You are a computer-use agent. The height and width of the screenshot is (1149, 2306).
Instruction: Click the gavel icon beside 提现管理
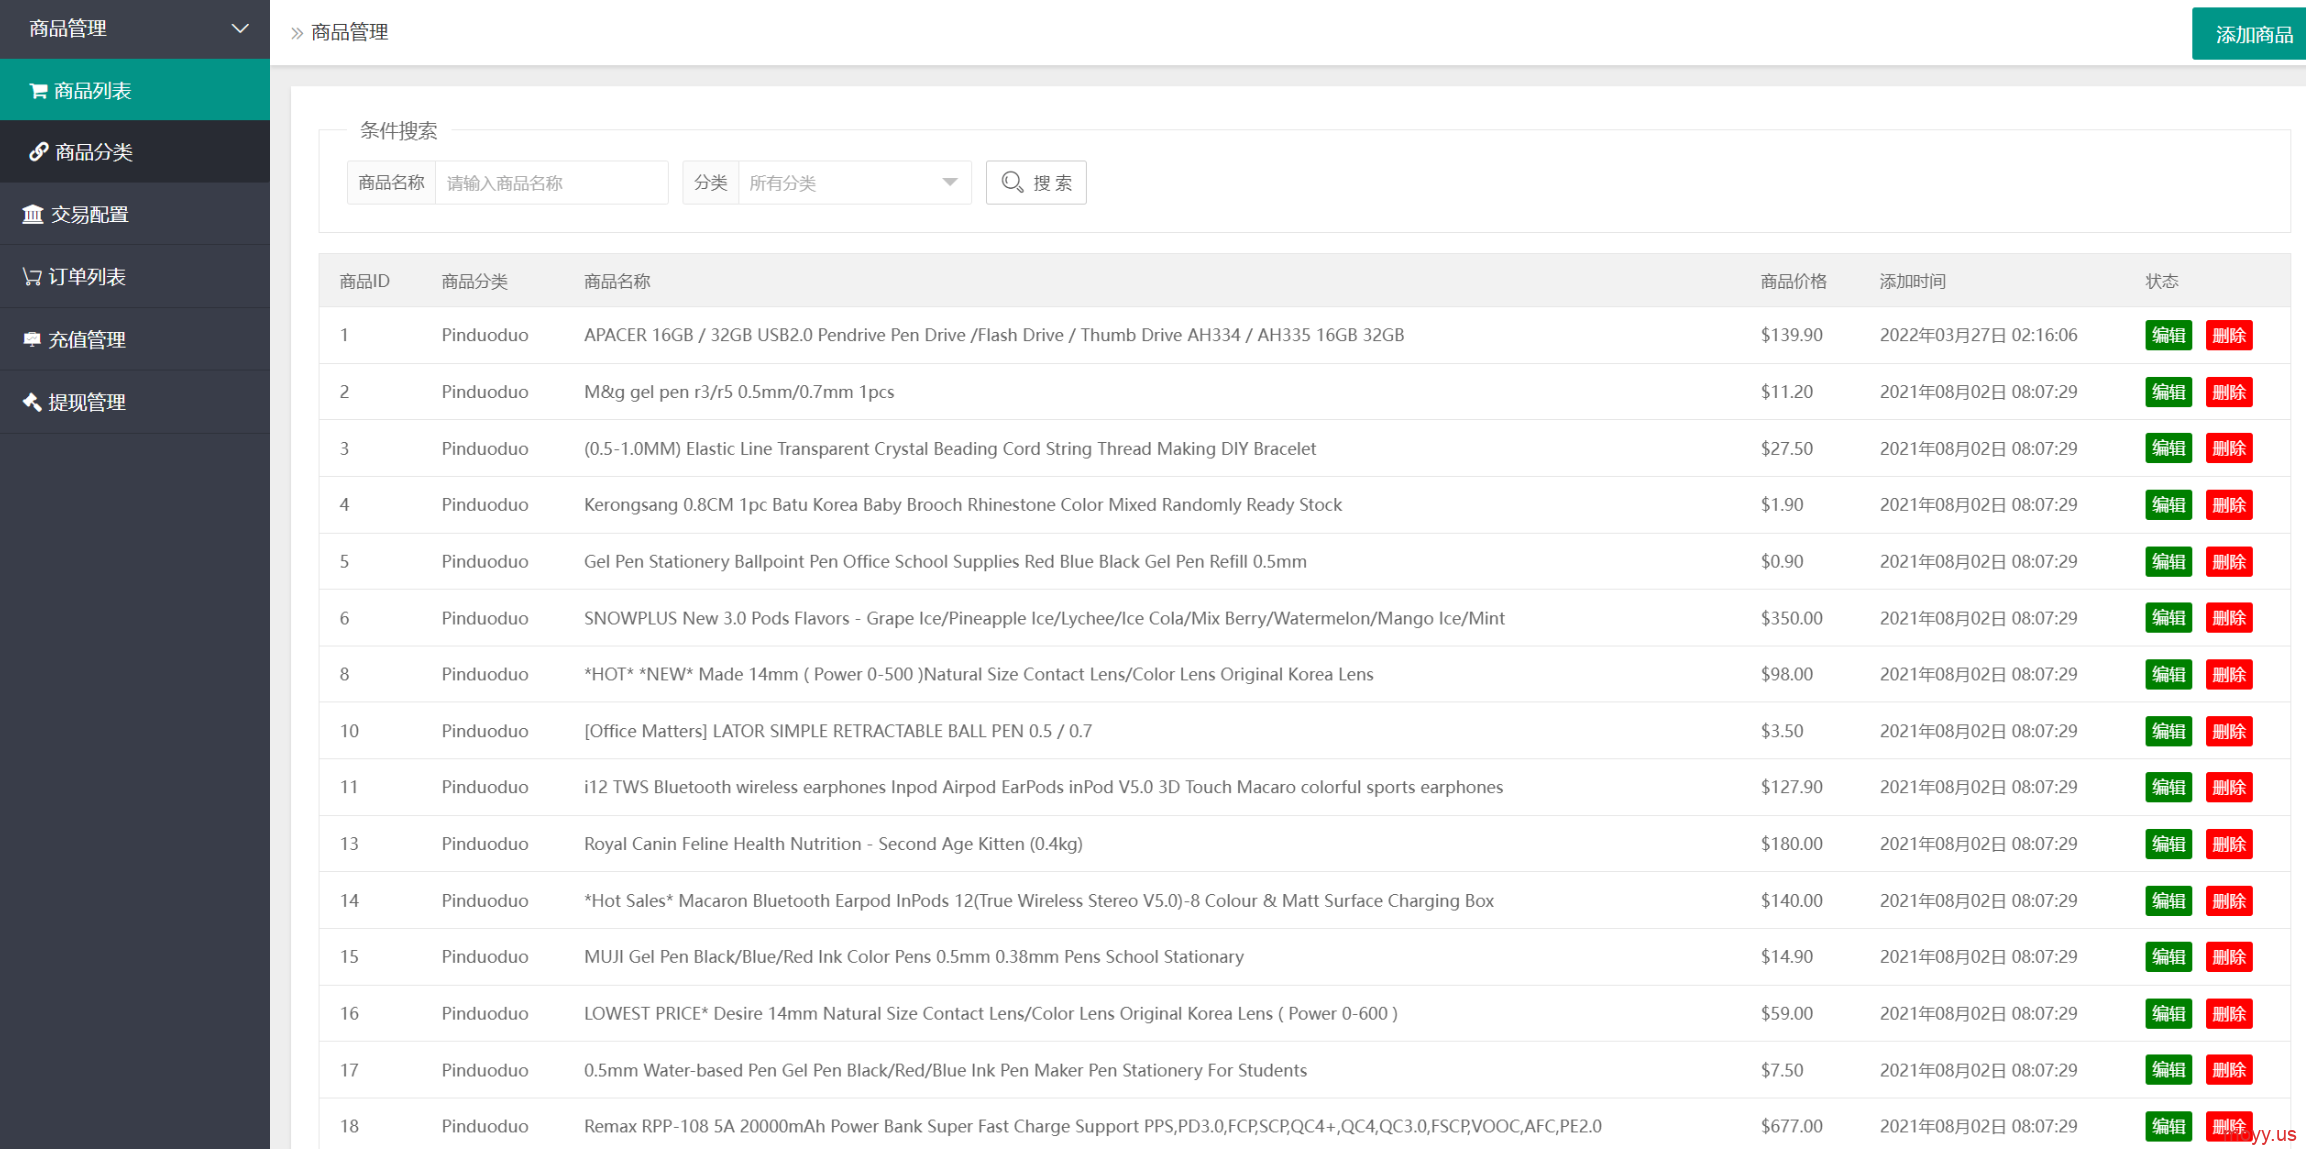click(32, 402)
